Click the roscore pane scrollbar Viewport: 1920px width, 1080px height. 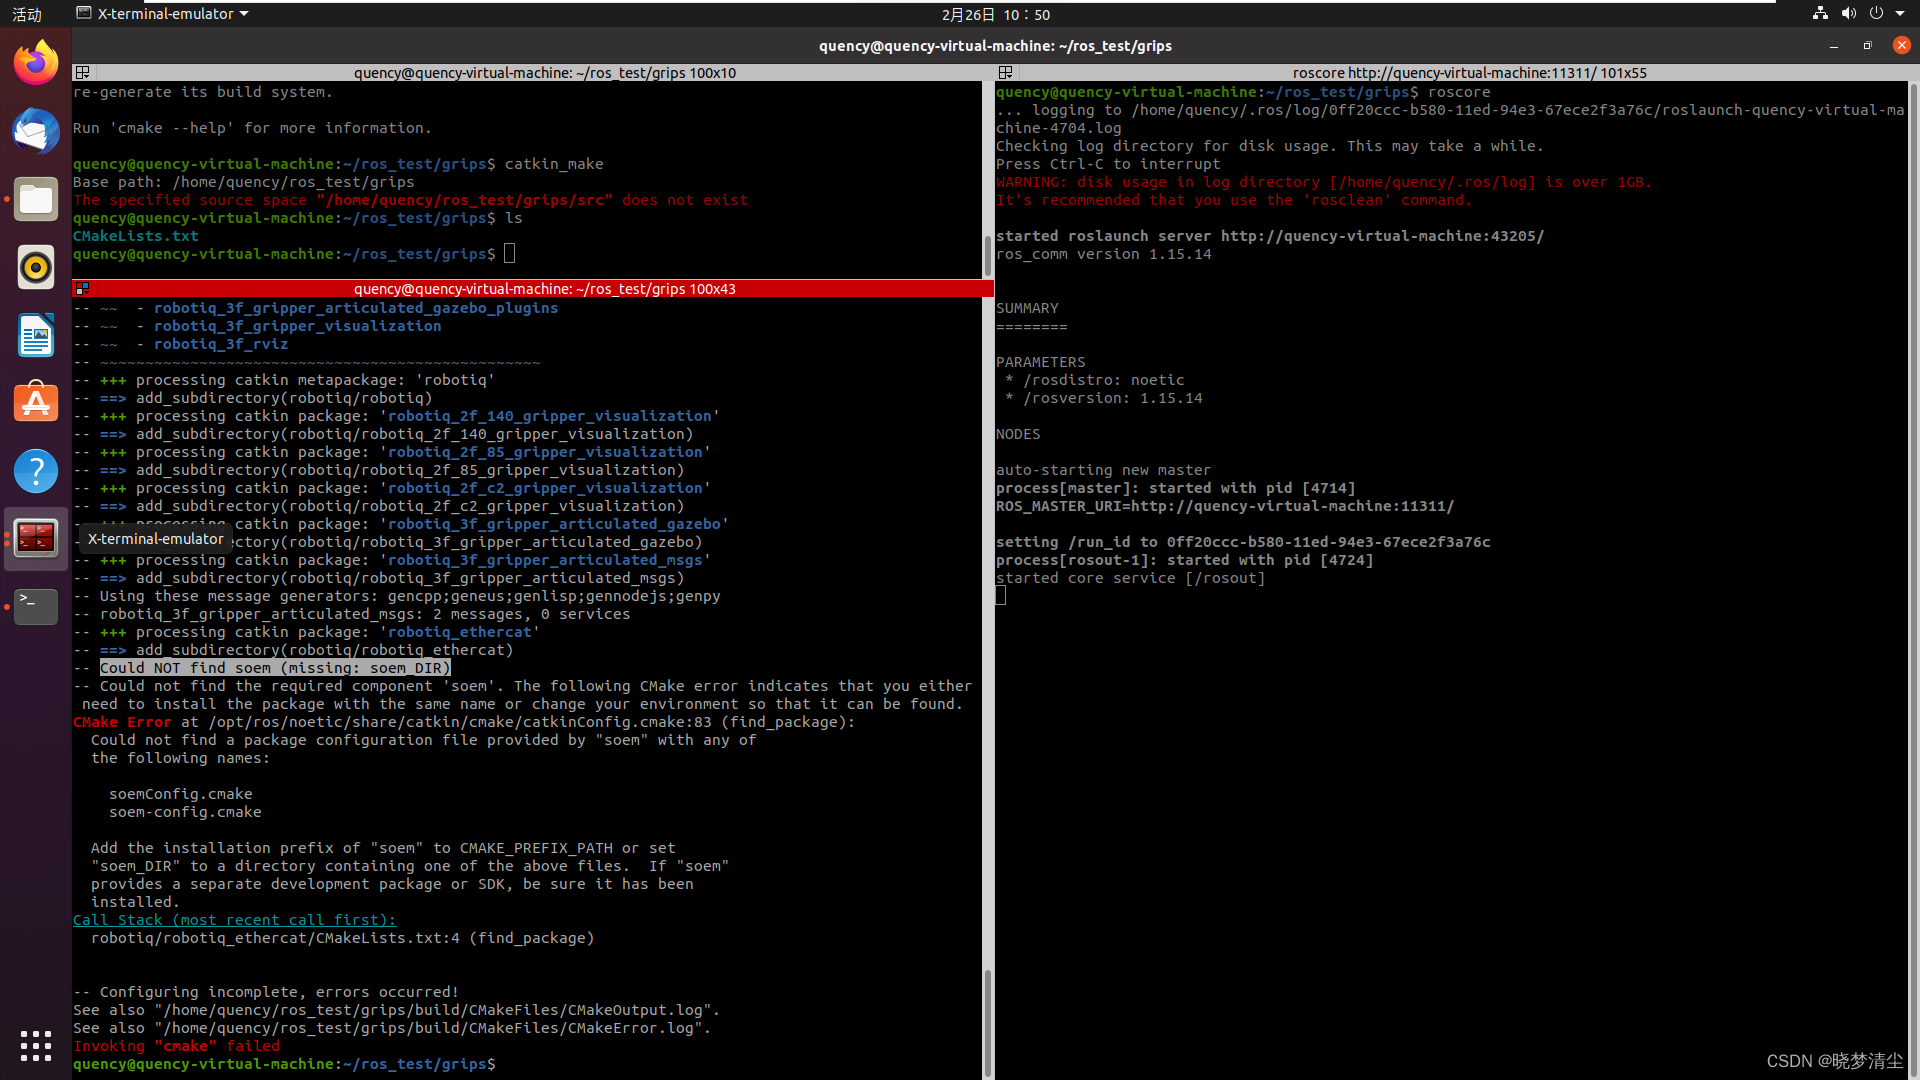[x=1914, y=580]
